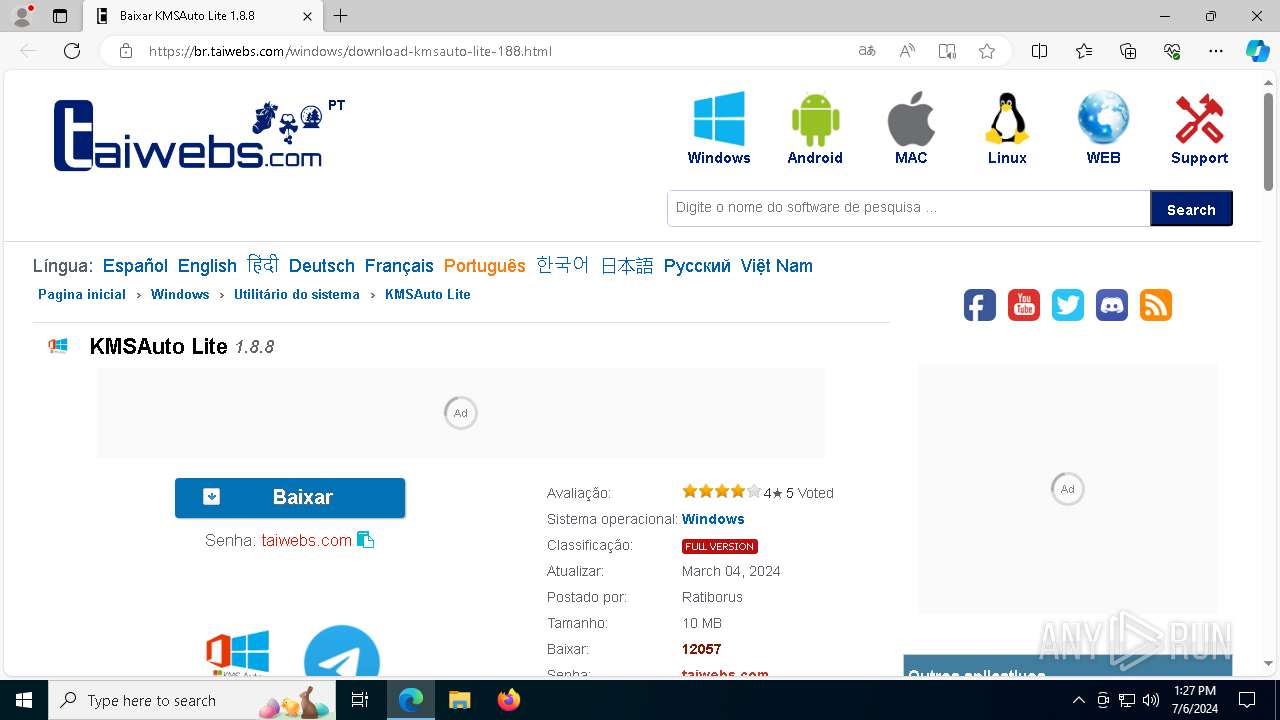Viewport: 1280px width, 720px height.
Task: Close the Baixar KMSAuto Lite tab
Action: point(308,16)
